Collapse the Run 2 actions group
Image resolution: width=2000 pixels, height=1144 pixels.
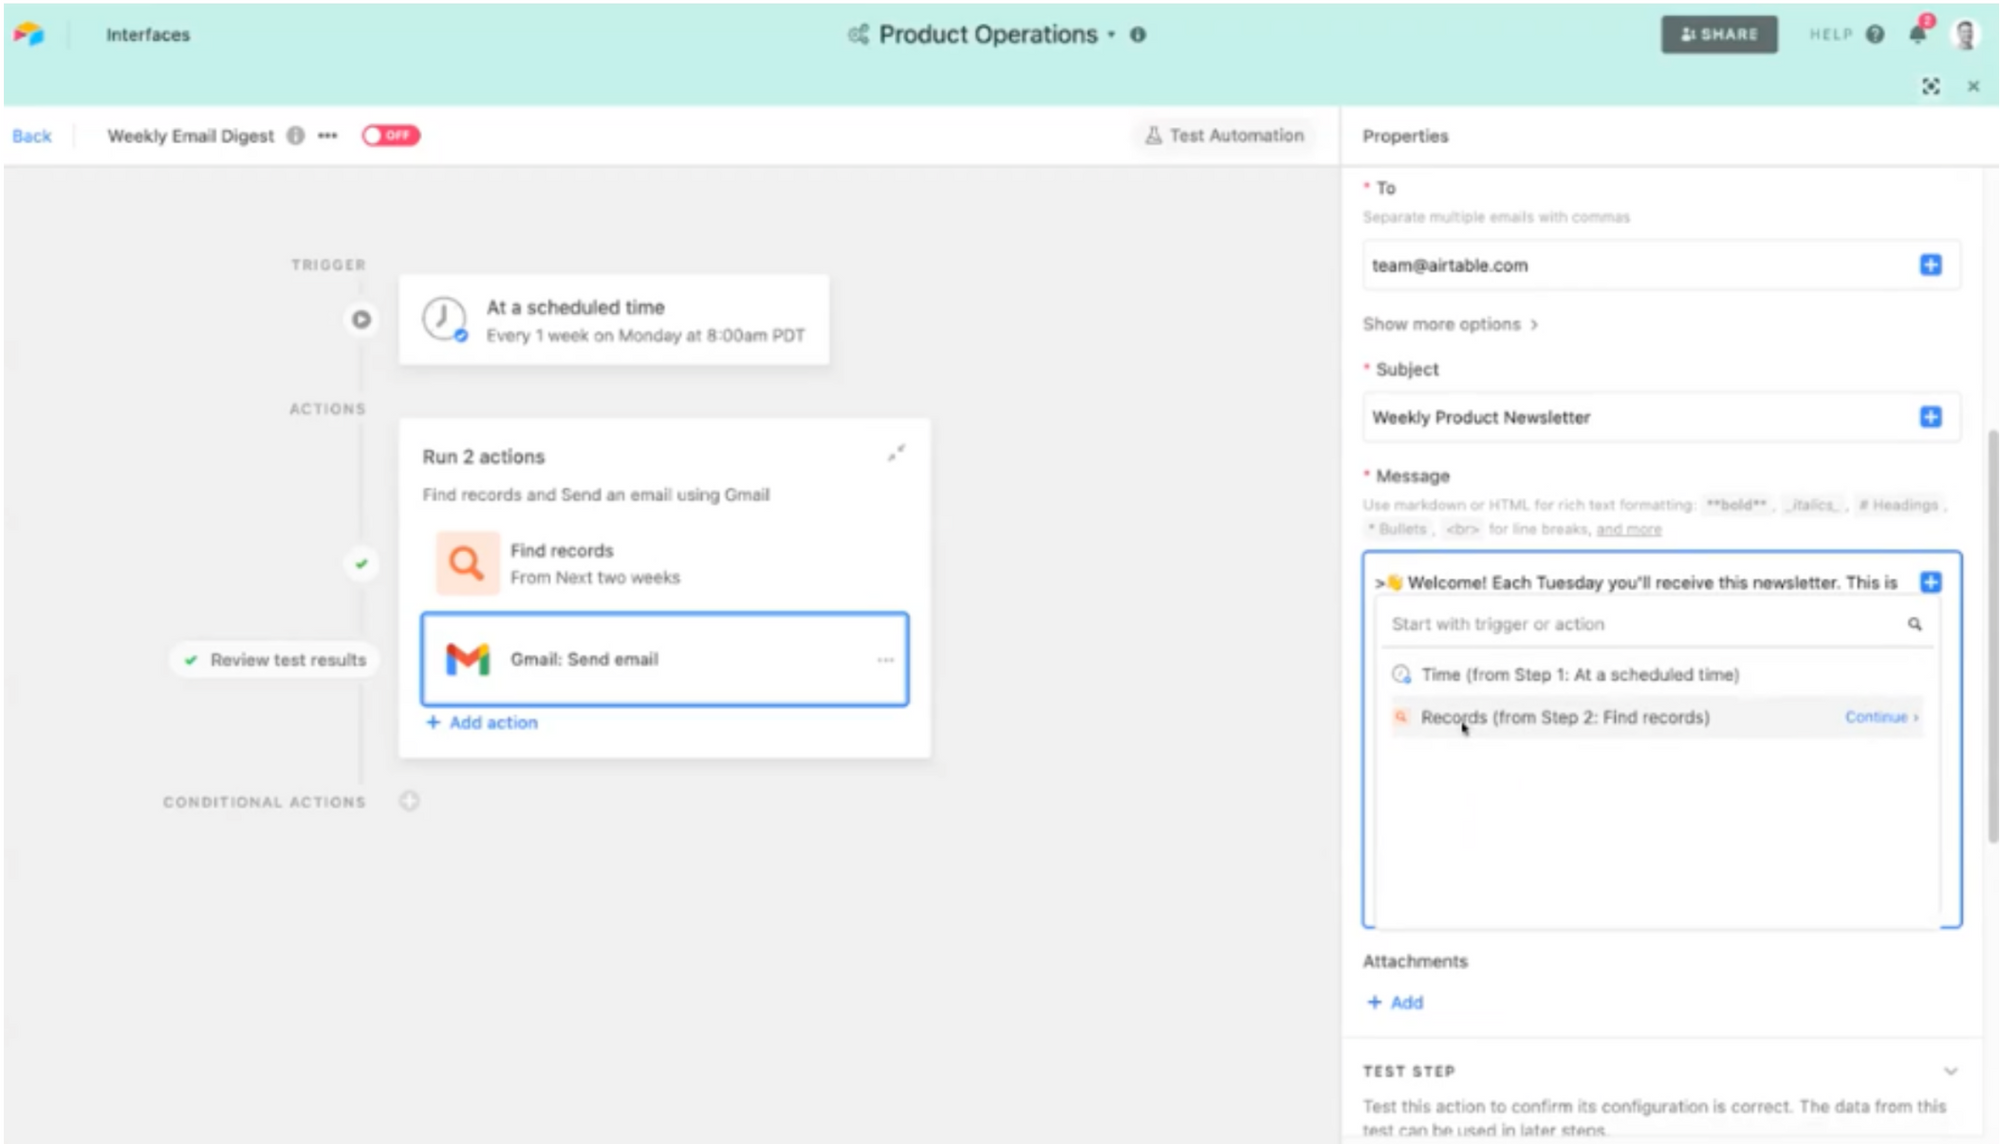tap(896, 453)
